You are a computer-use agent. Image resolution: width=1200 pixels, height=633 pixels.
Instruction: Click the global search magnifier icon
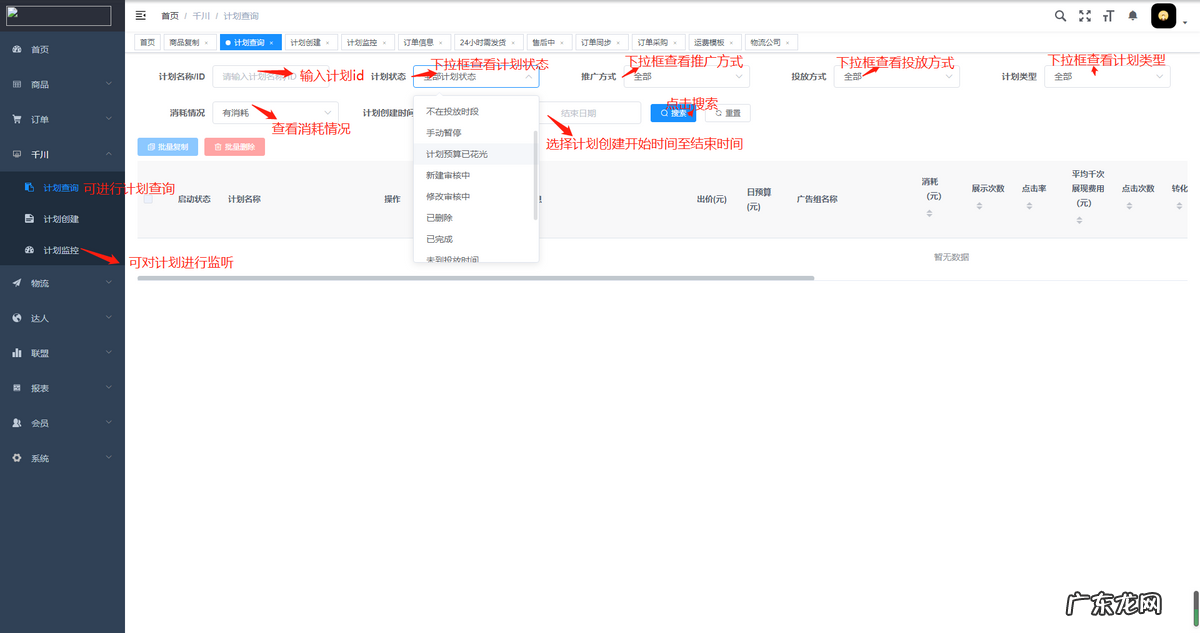click(1060, 16)
